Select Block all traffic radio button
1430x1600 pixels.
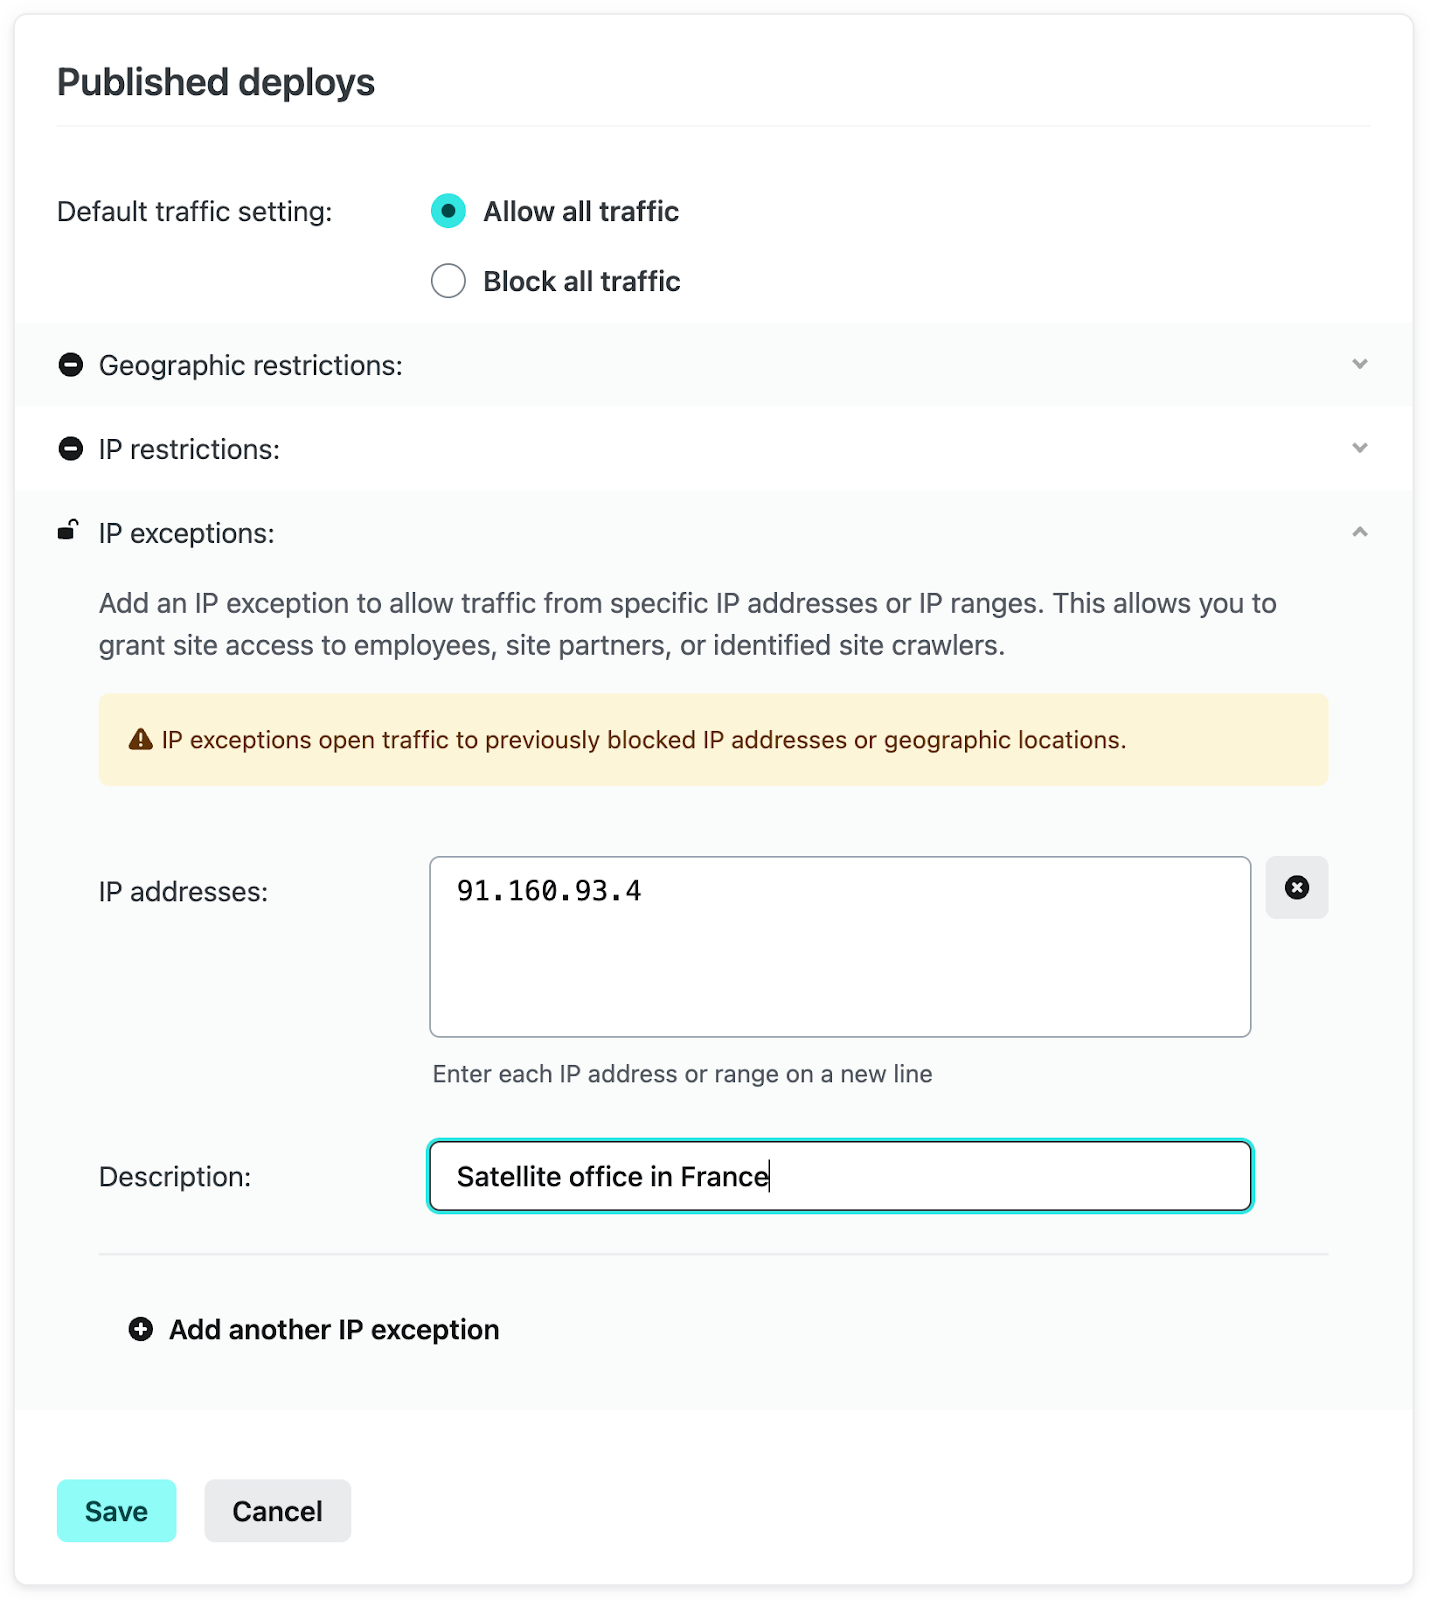[448, 281]
